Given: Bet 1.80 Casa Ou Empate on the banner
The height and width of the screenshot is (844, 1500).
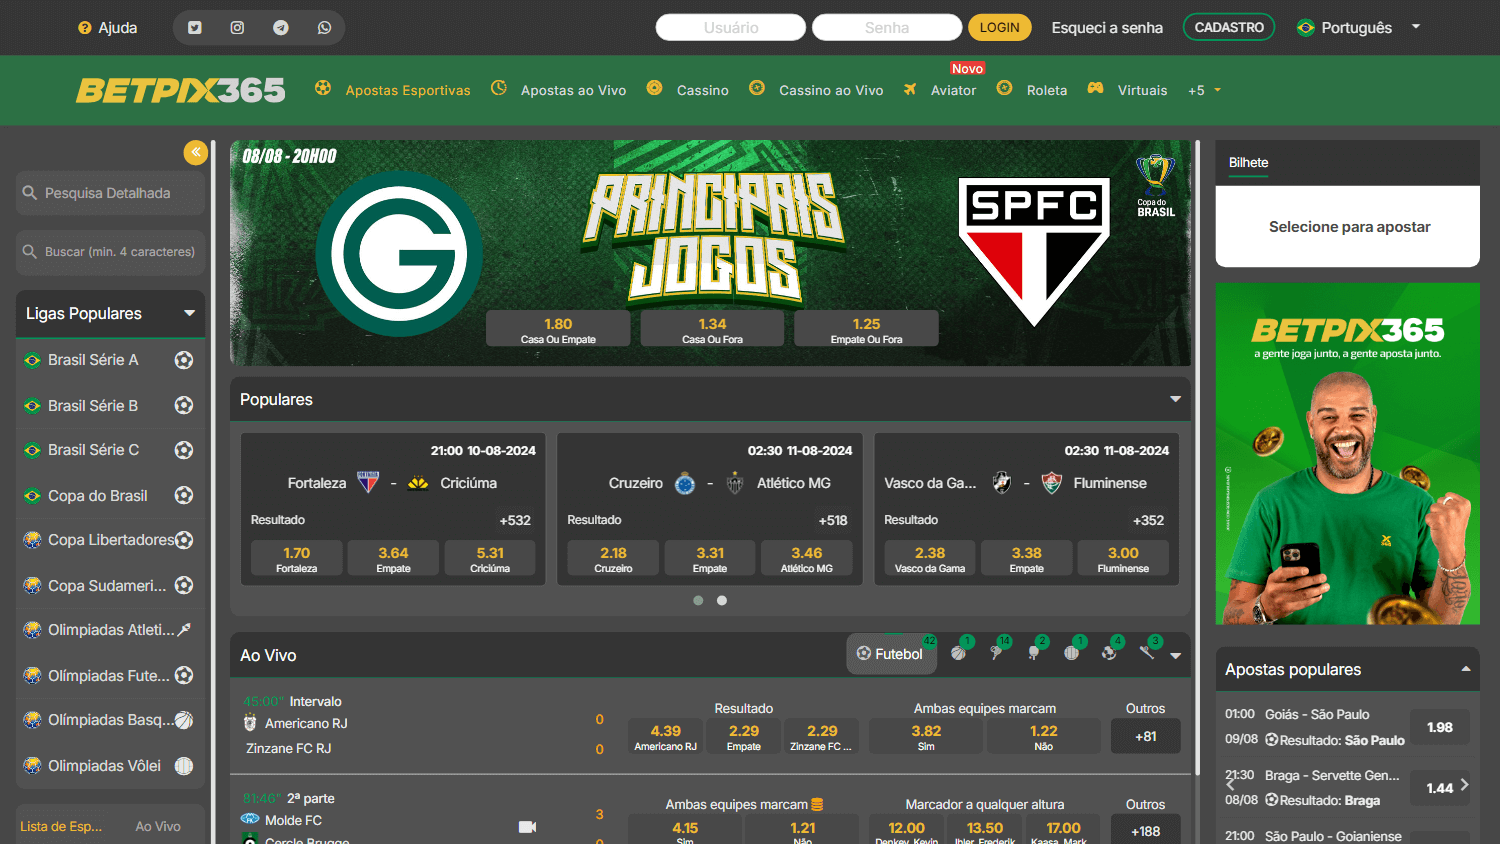Looking at the screenshot, I should [x=558, y=329].
